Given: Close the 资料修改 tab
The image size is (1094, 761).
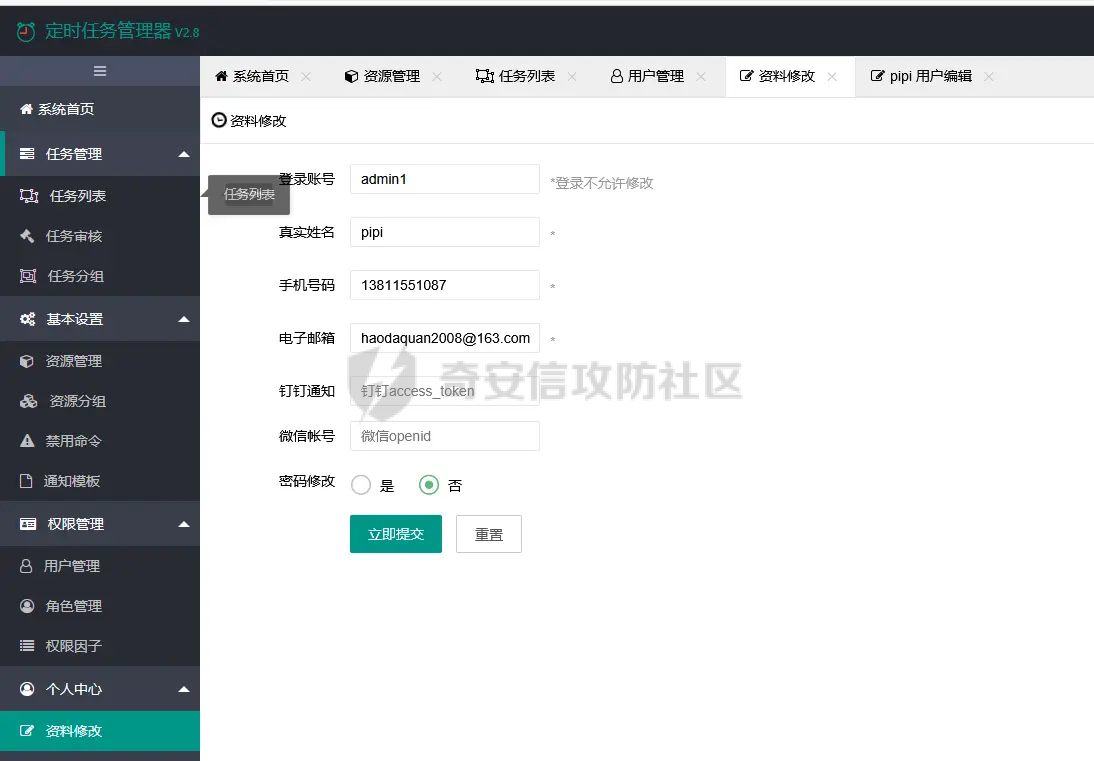Looking at the screenshot, I should pos(832,77).
